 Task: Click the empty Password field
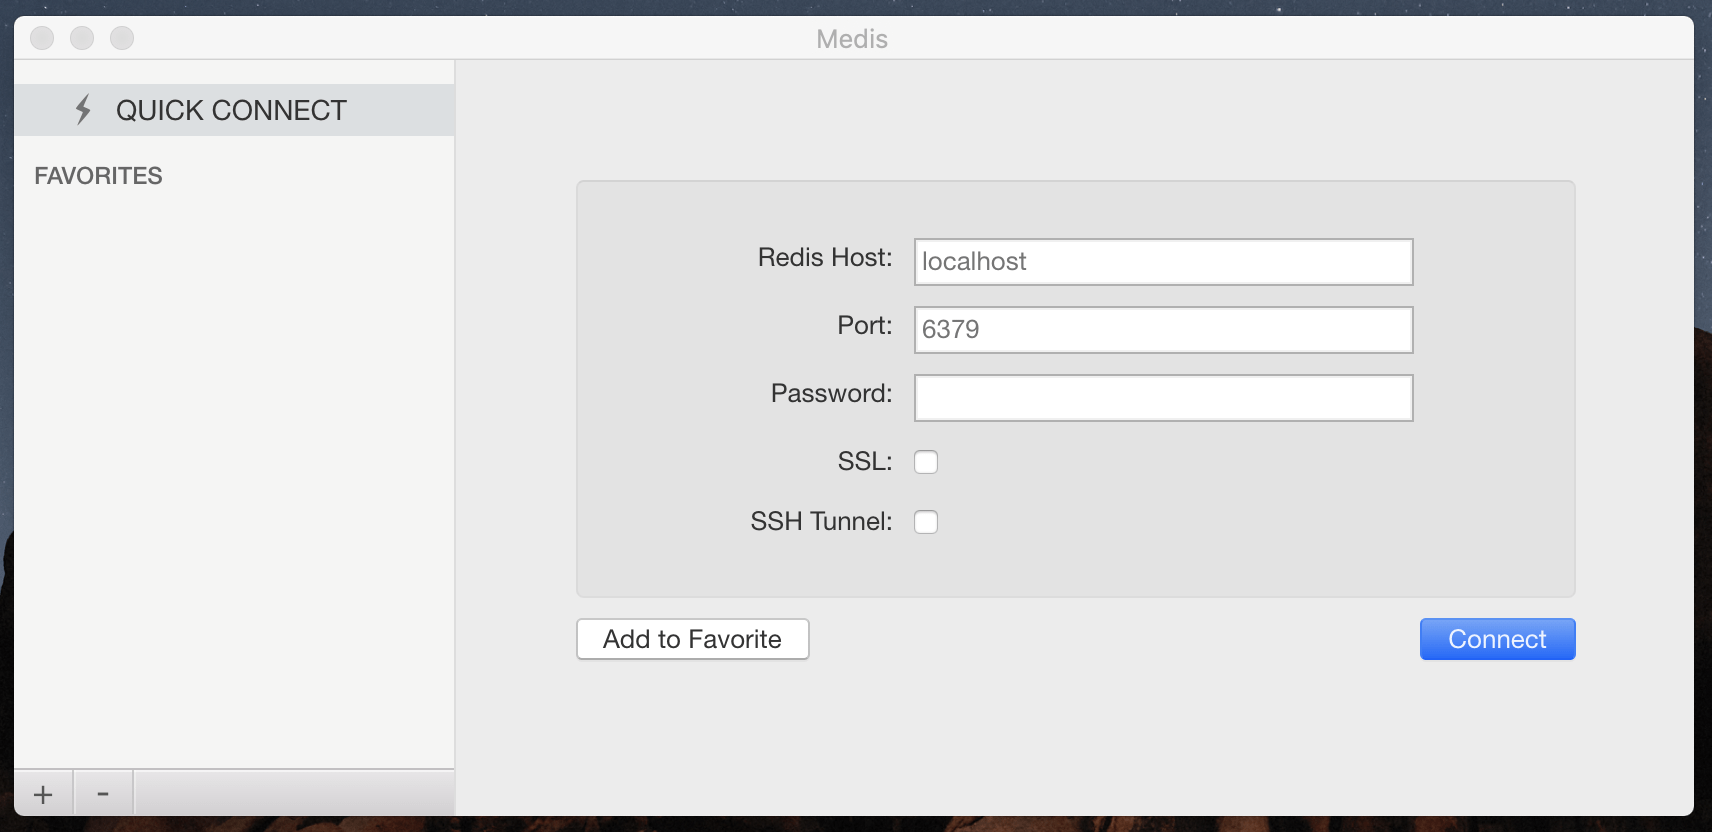point(1162,397)
